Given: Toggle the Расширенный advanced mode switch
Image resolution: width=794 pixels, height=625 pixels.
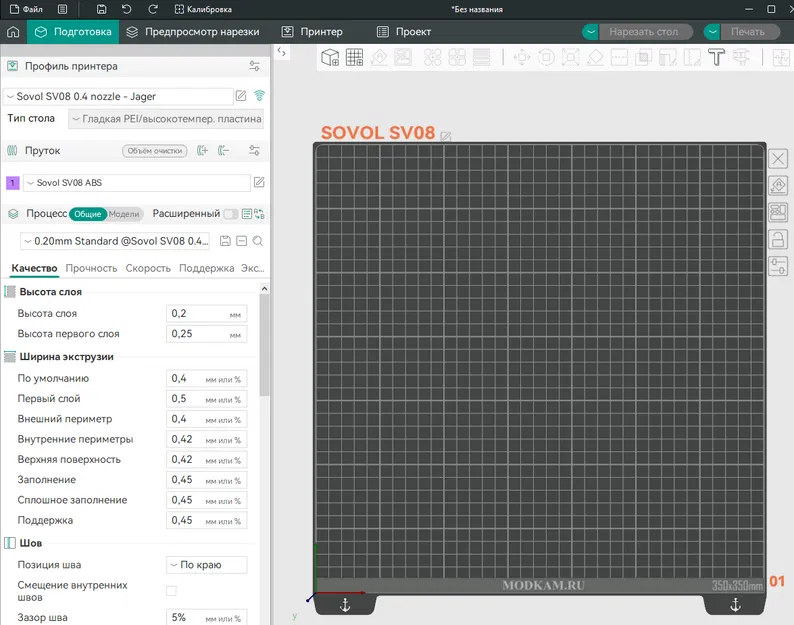Looking at the screenshot, I should click(x=231, y=214).
